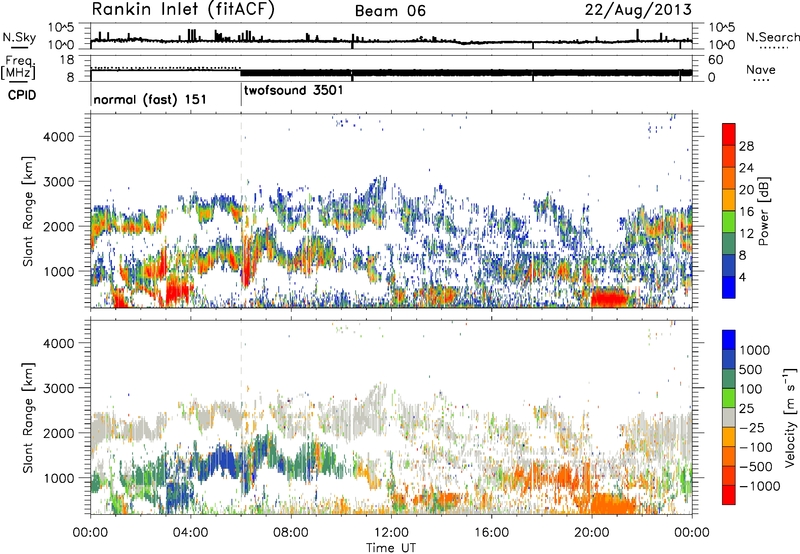Click the '20:00' time tick label
Viewport: 800px width, 554px height.
coord(592,533)
